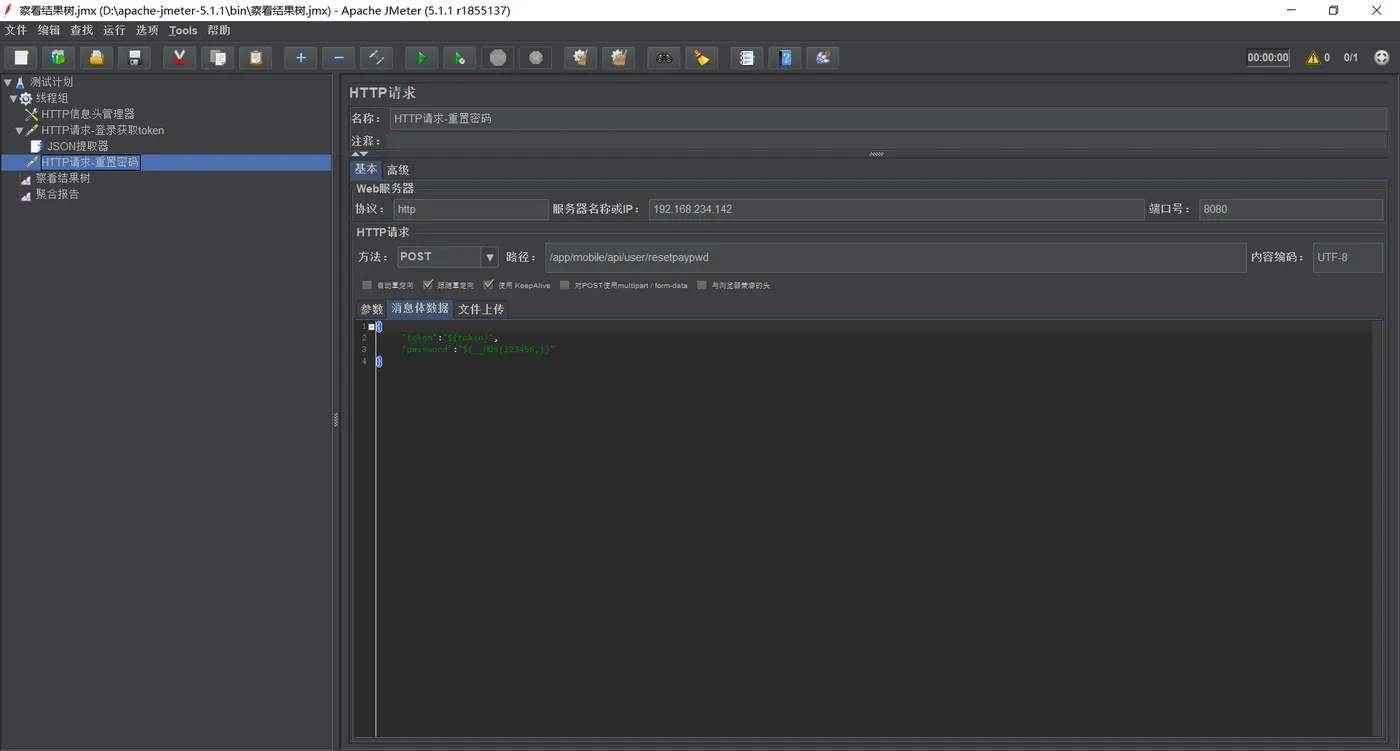The width and height of the screenshot is (1400, 751).
Task: Click the Reset search brush icon
Action: pos(701,58)
